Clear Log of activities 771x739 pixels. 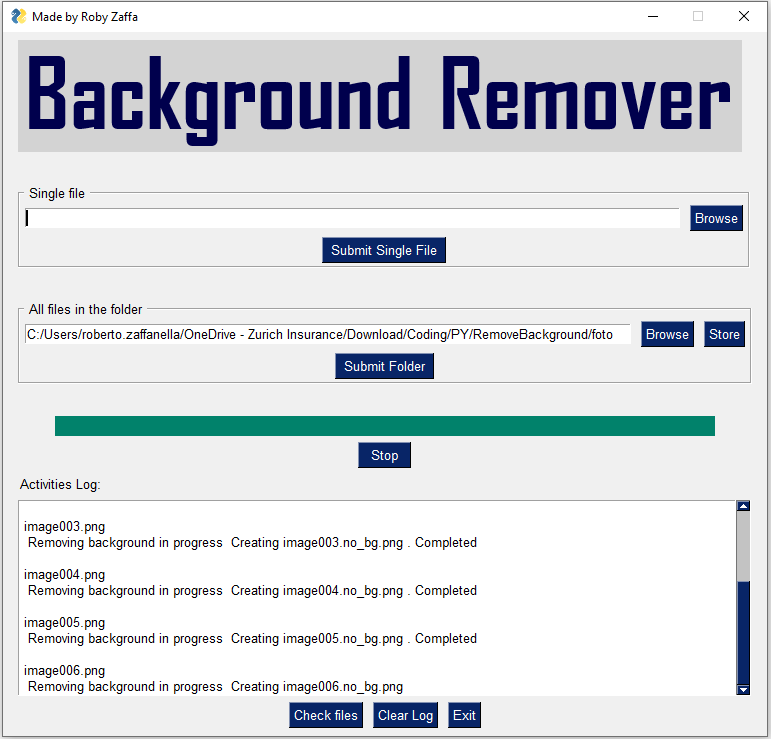pyautogui.click(x=406, y=715)
